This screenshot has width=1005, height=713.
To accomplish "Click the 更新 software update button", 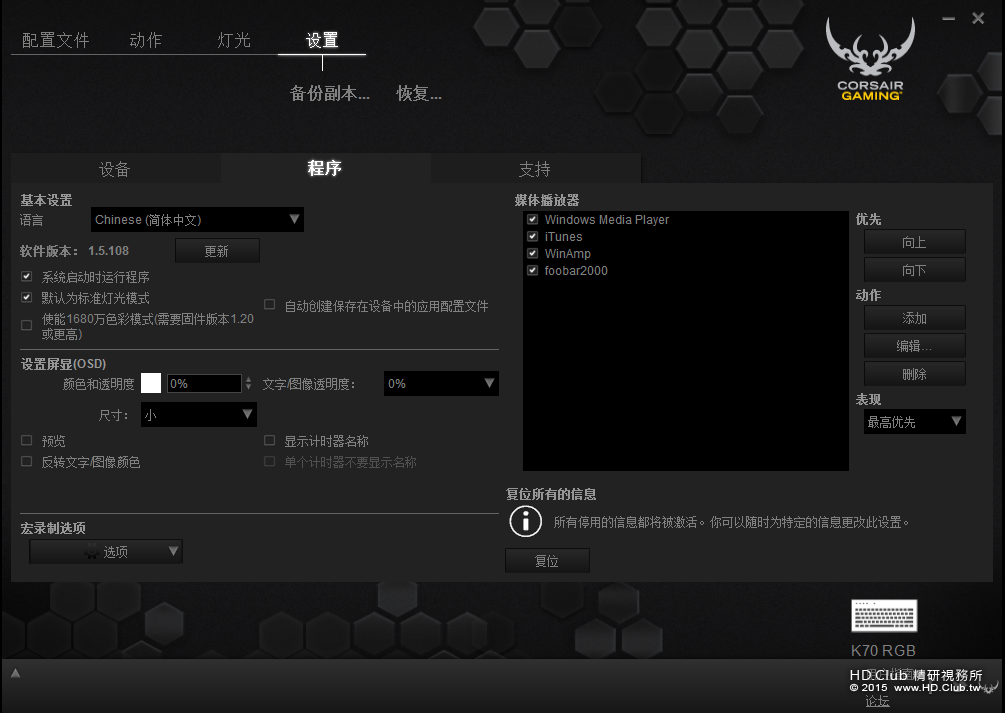I will pos(217,251).
